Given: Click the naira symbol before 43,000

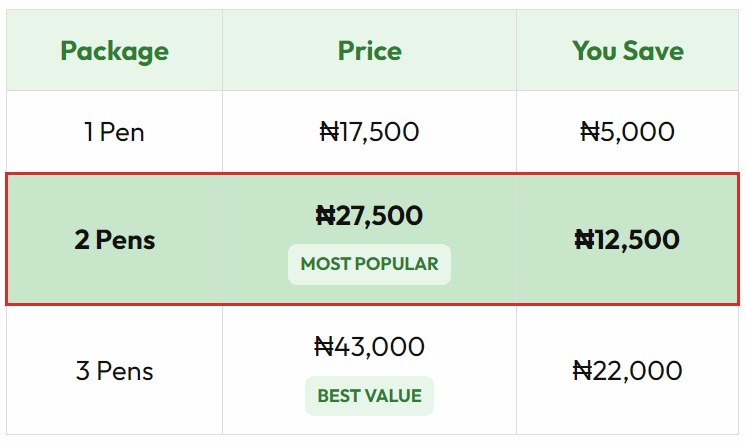Looking at the screenshot, I should pos(324,347).
